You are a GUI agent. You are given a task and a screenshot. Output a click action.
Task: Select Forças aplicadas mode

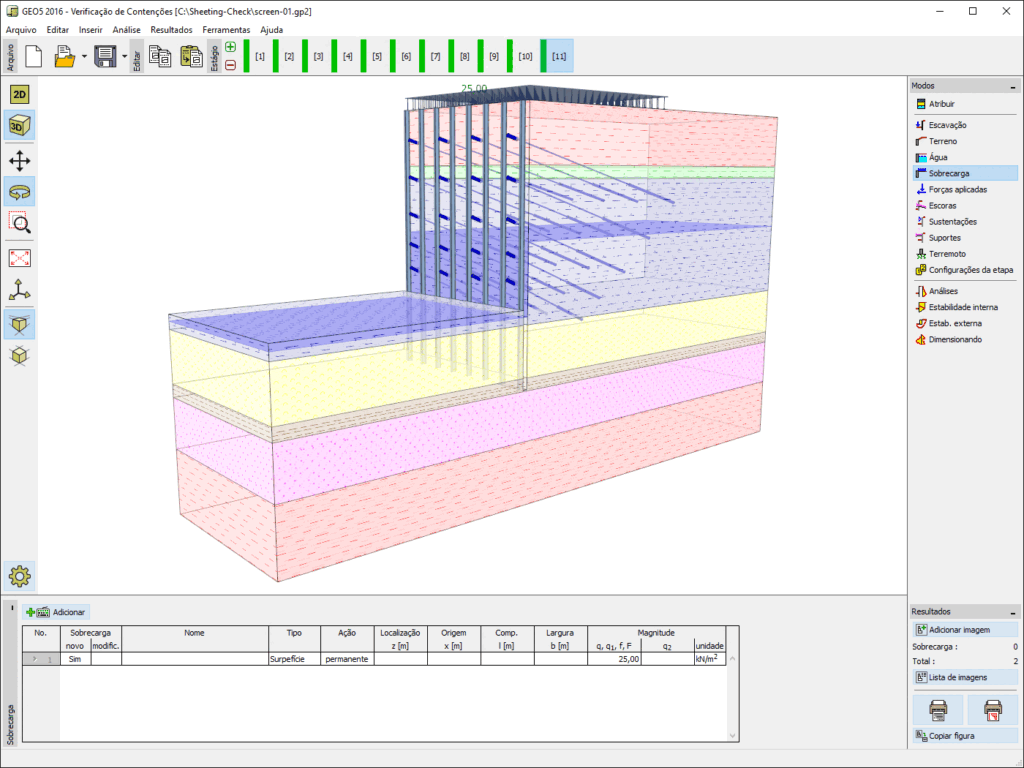pos(965,189)
